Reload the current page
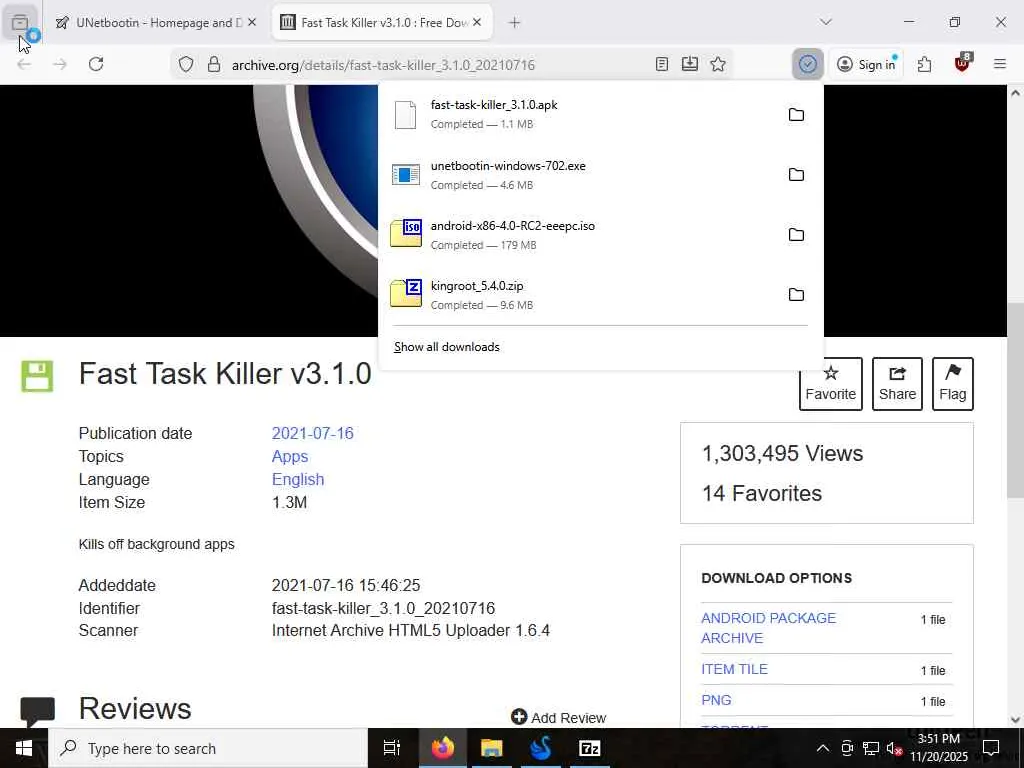1024x768 pixels. click(96, 64)
